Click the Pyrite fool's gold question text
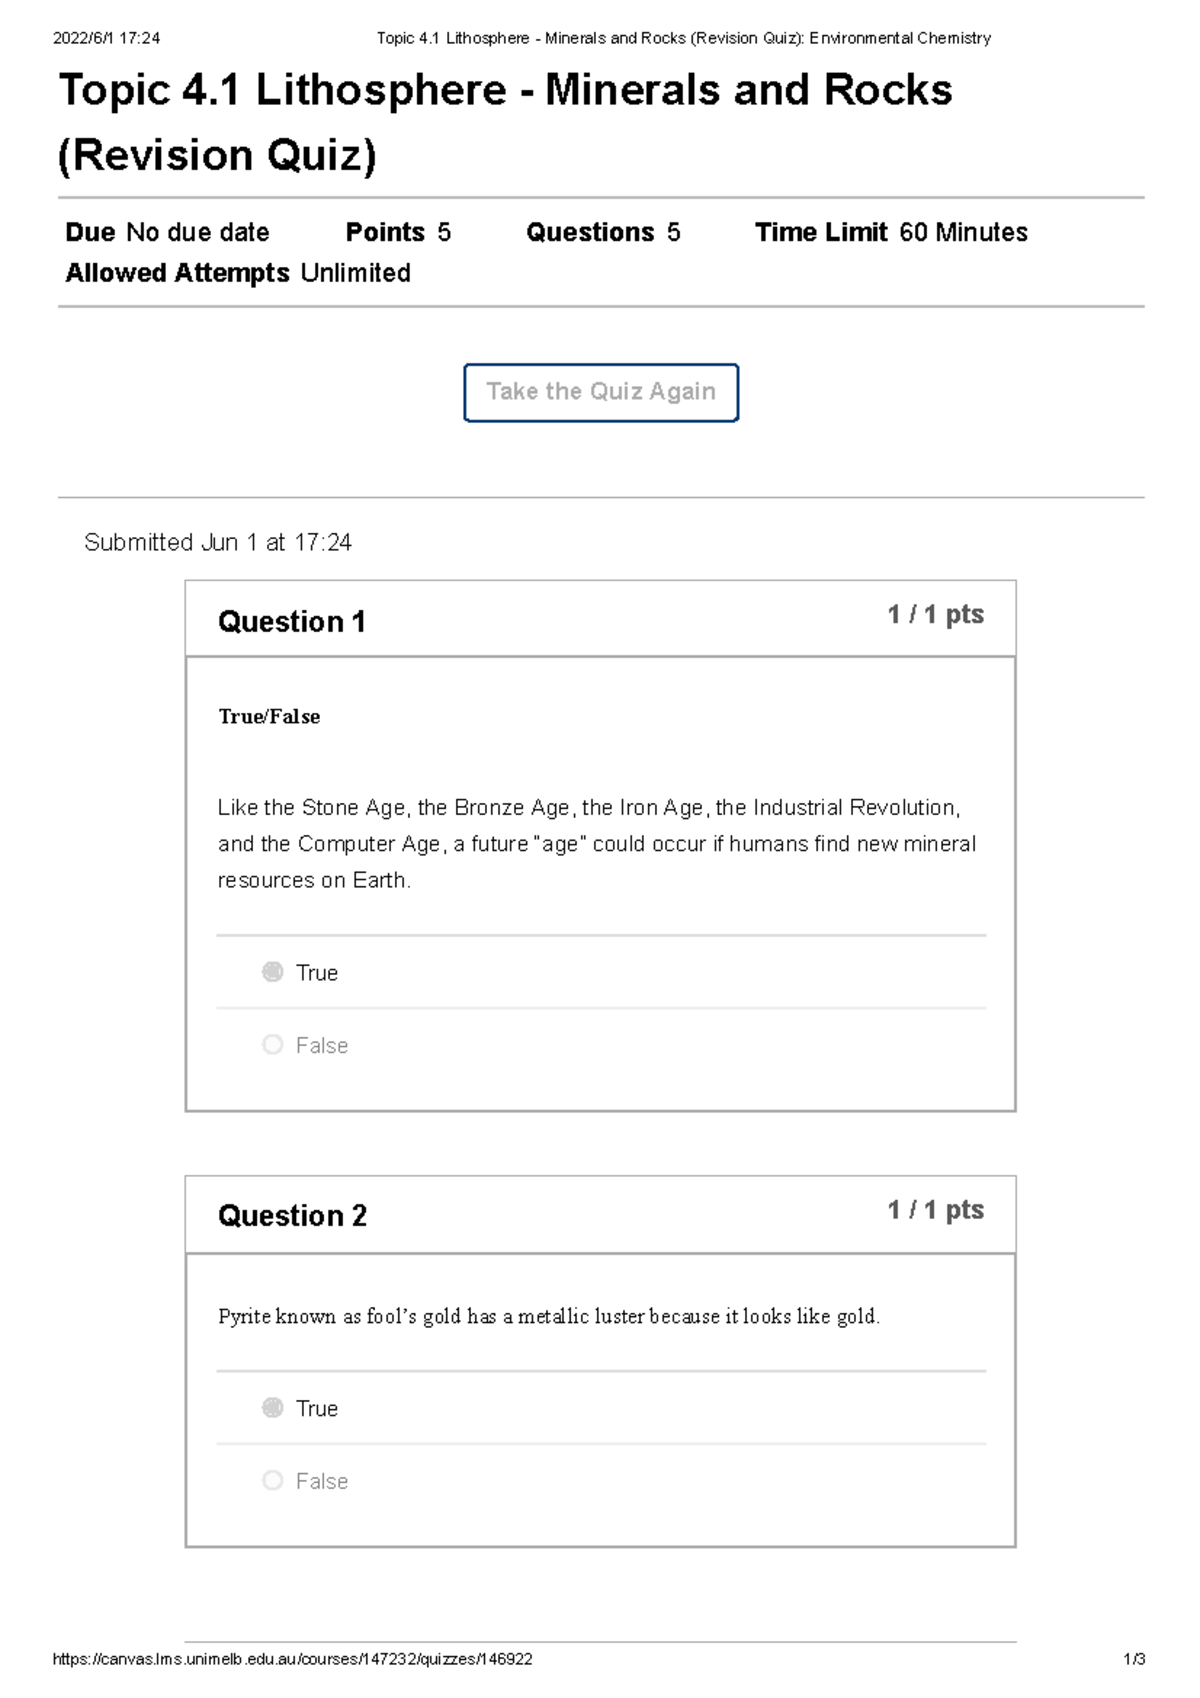Image resolution: width=1200 pixels, height=1698 pixels. 549,1317
